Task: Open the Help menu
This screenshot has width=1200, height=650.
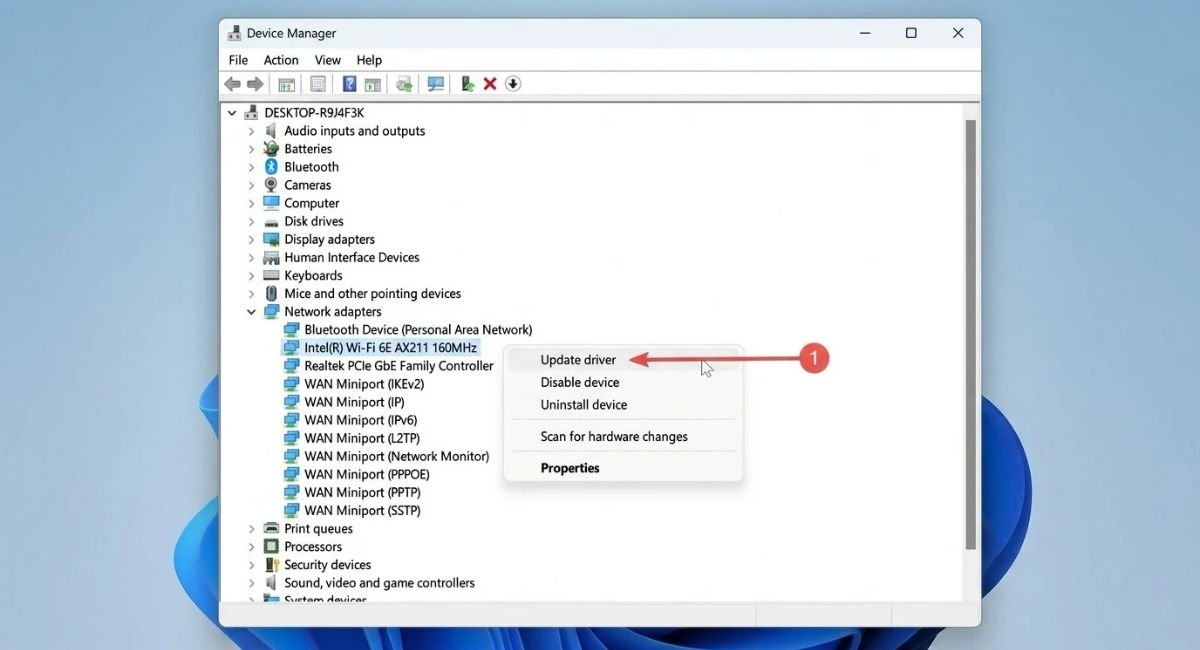Action: [x=369, y=60]
